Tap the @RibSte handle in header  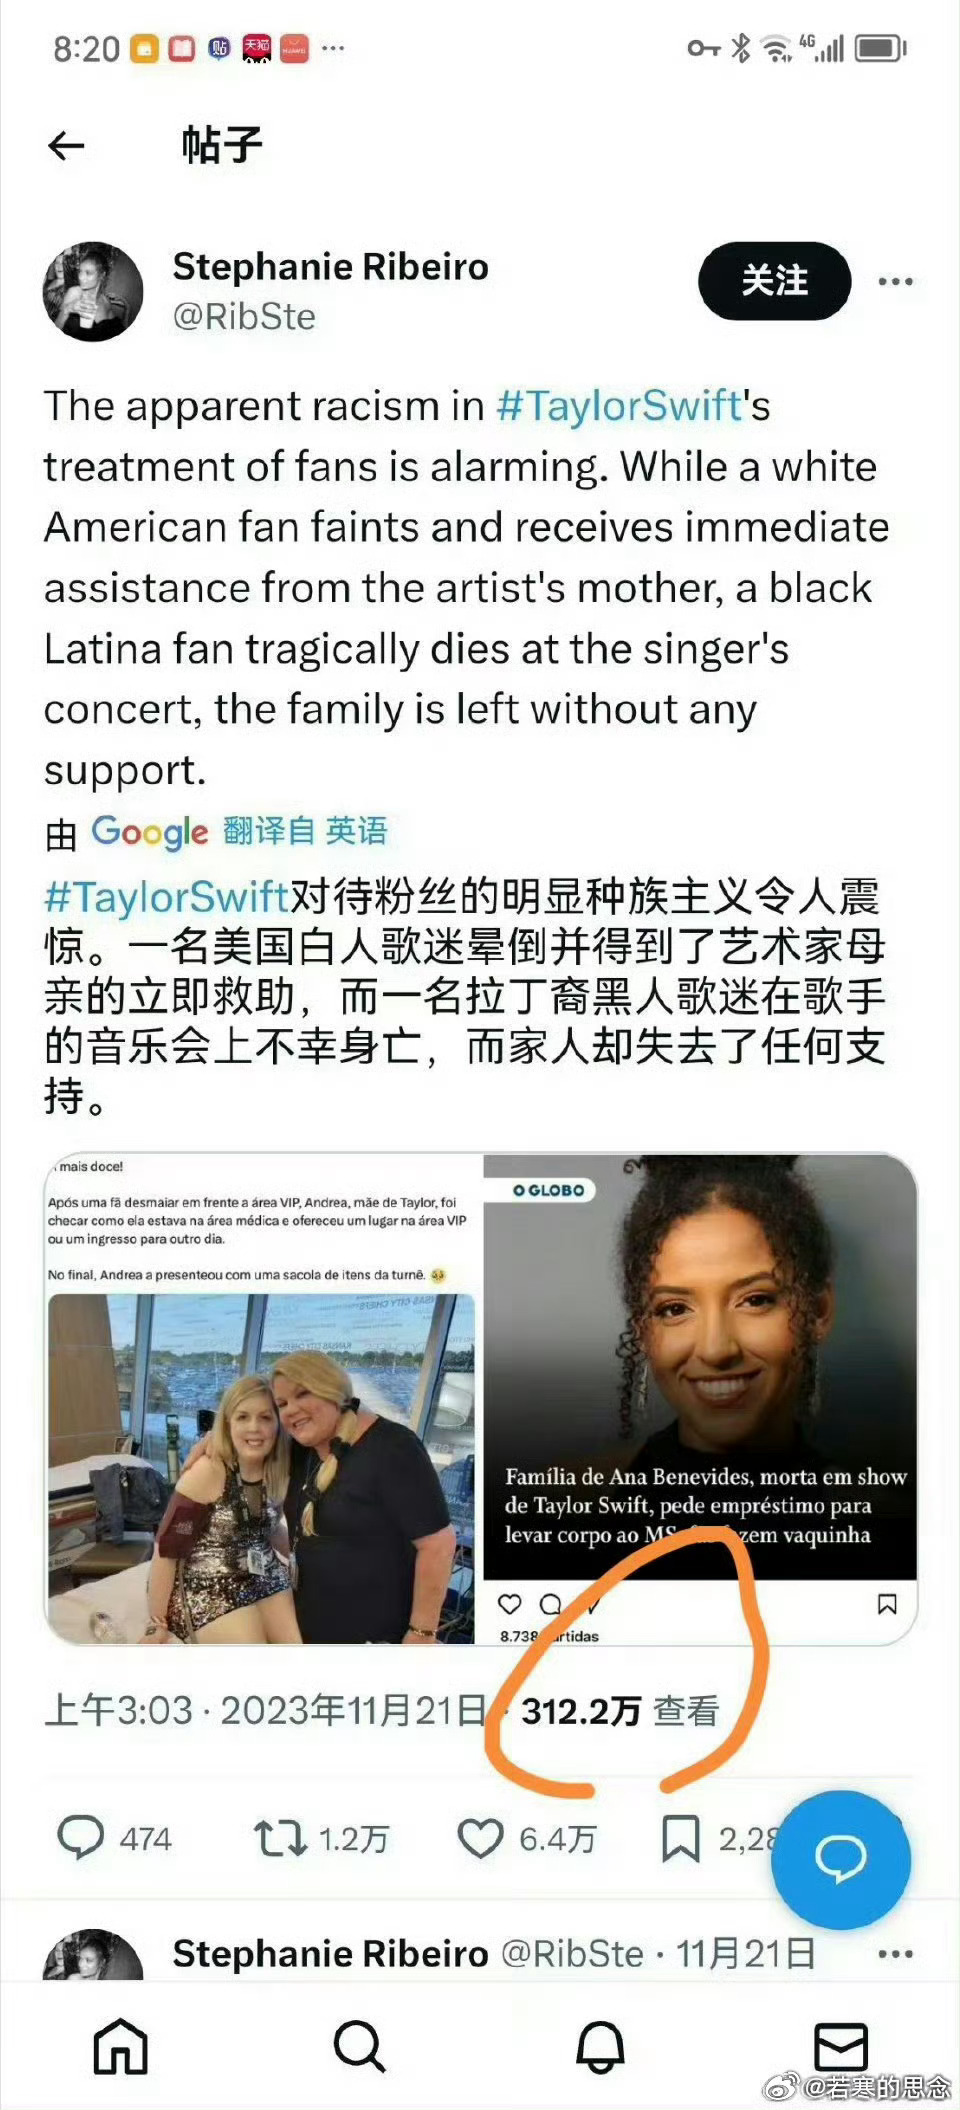point(244,317)
